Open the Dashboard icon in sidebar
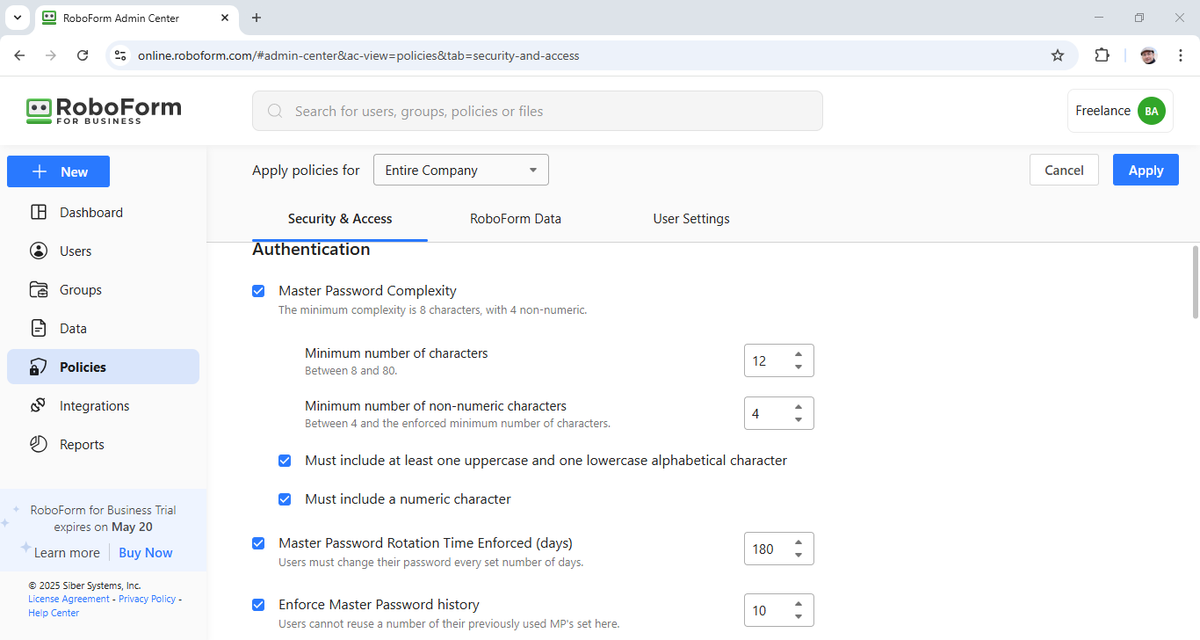Screen dimensions: 1200x640 coord(39,212)
